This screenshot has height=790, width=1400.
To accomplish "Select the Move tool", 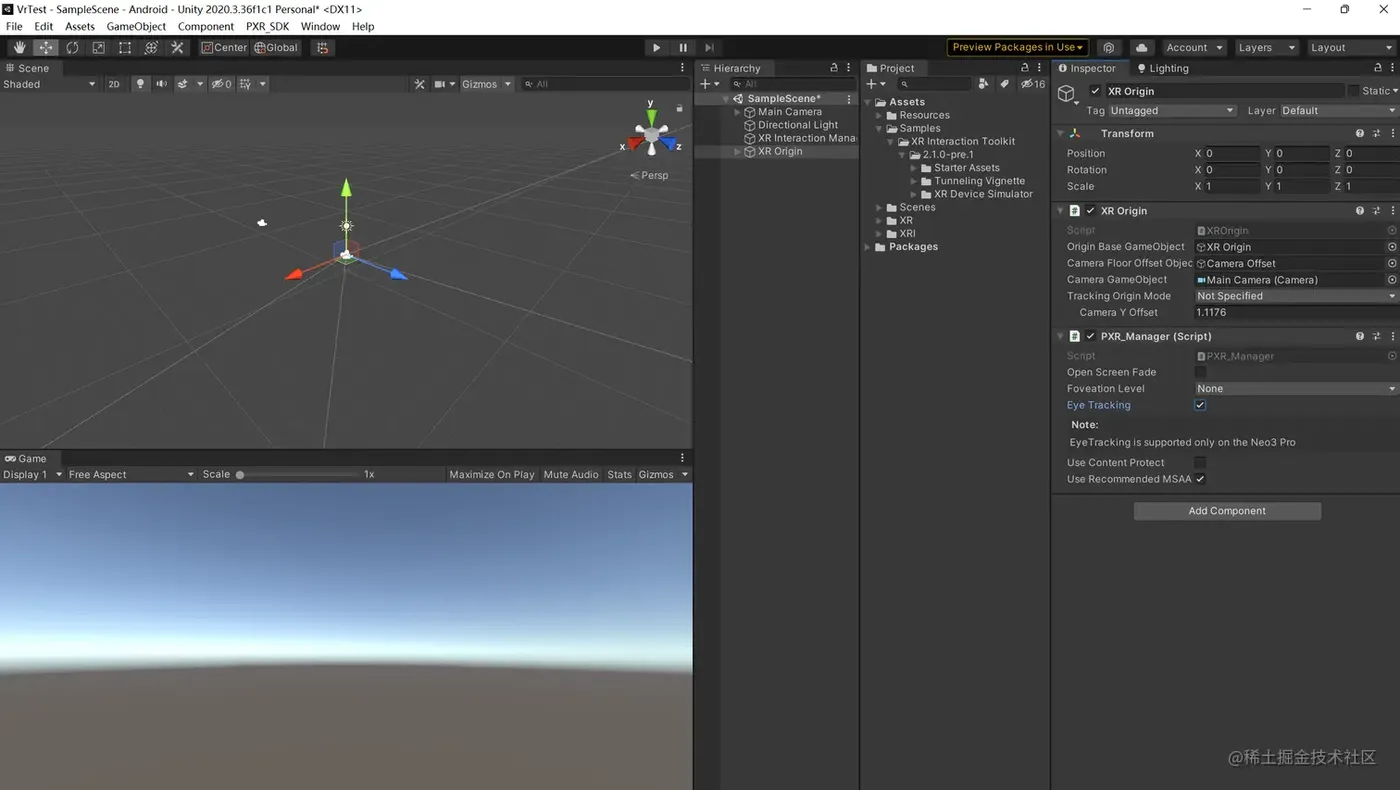I will [46, 47].
